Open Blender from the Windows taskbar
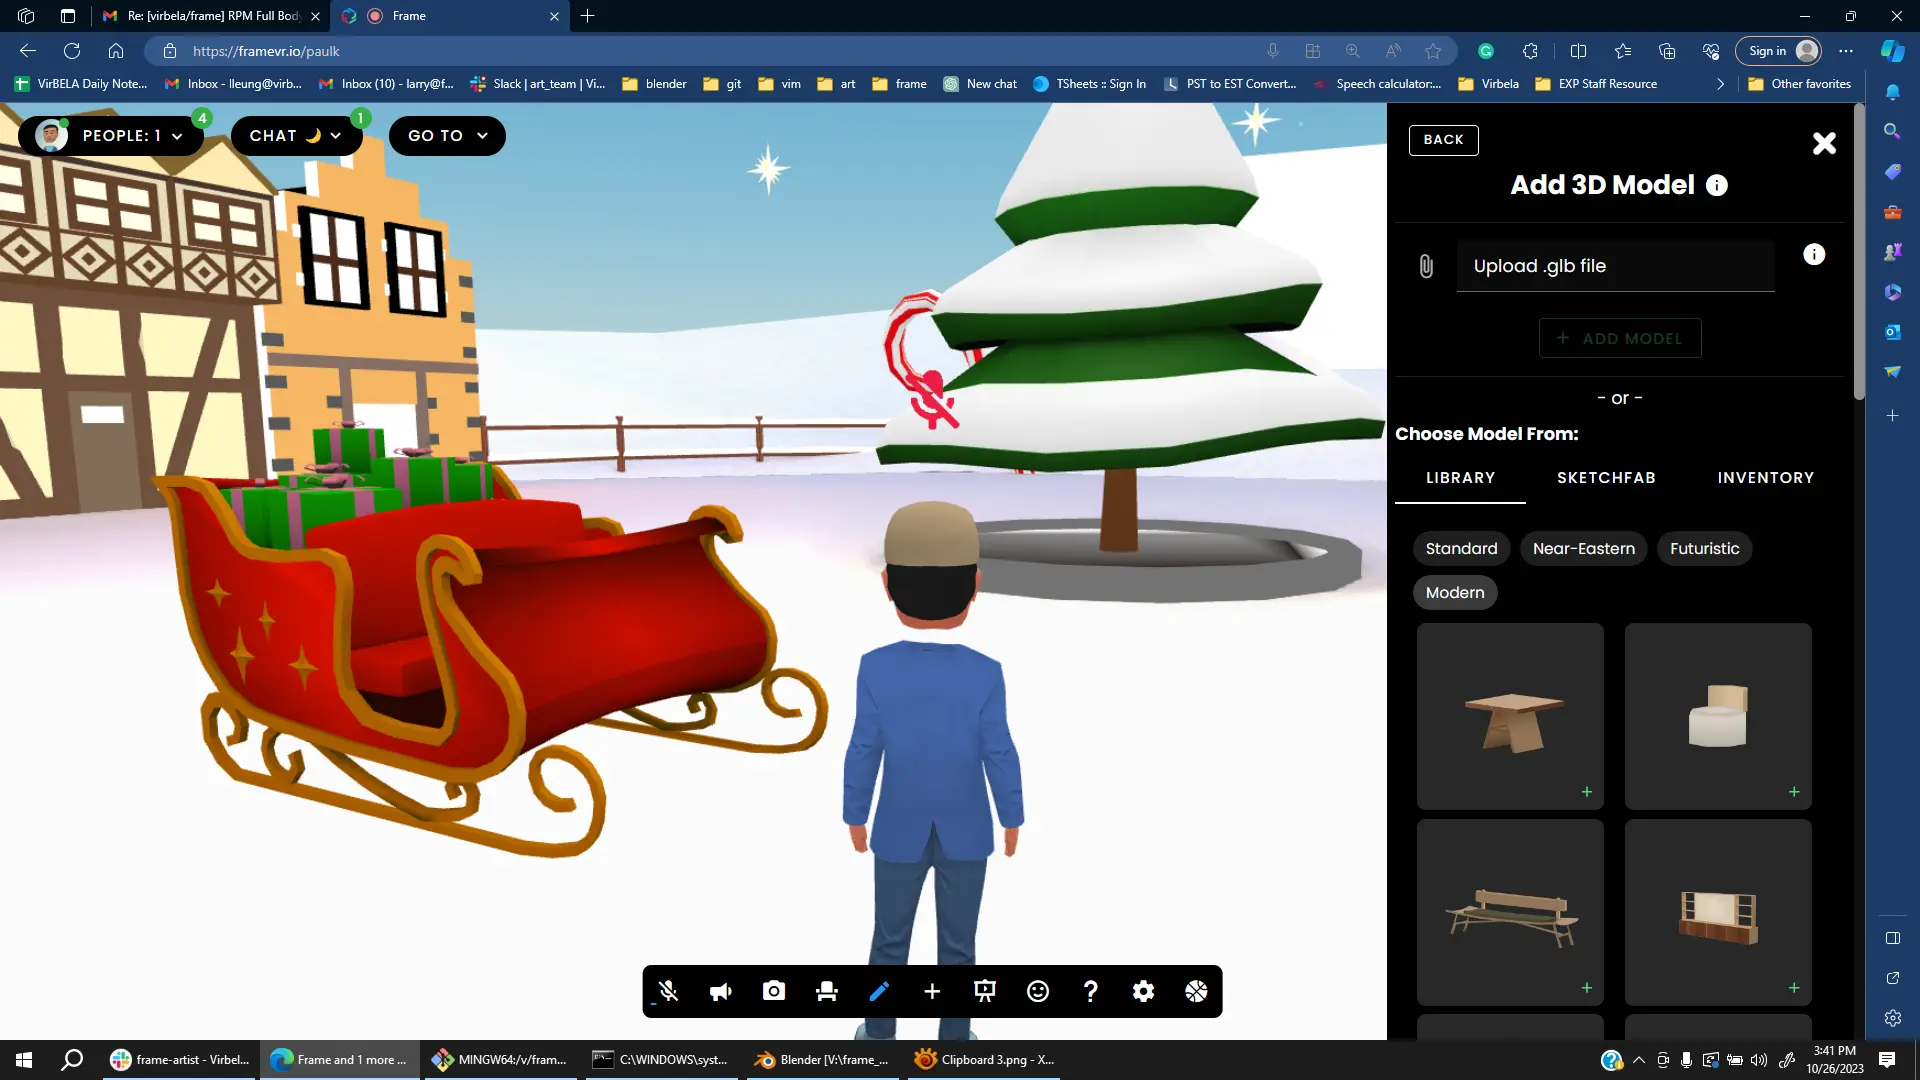The image size is (1920, 1080). click(822, 1060)
